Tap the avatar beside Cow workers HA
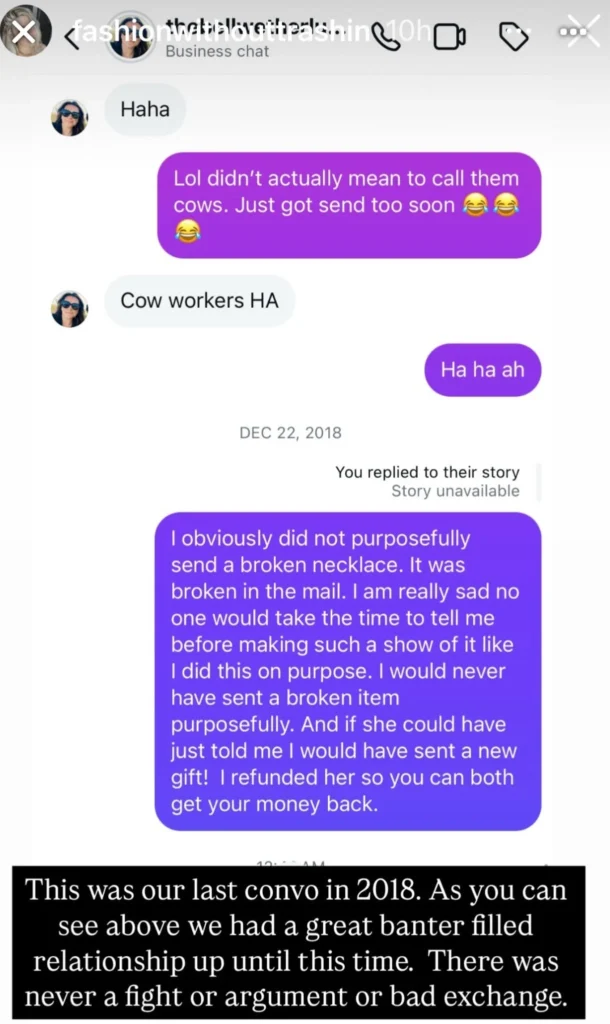 click(x=69, y=308)
